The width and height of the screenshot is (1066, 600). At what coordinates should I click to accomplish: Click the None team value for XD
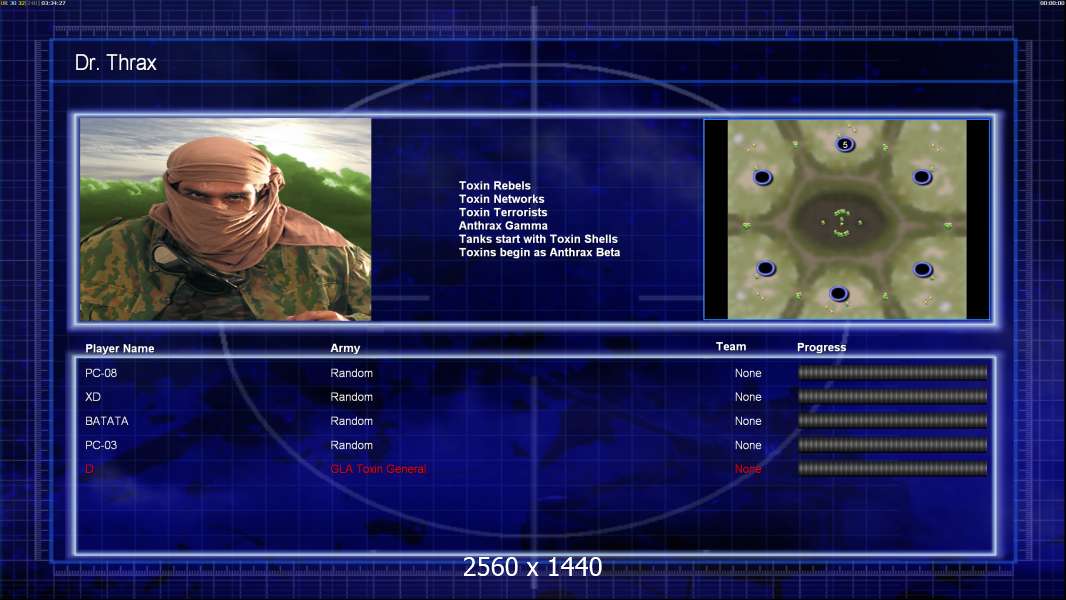pyautogui.click(x=748, y=397)
